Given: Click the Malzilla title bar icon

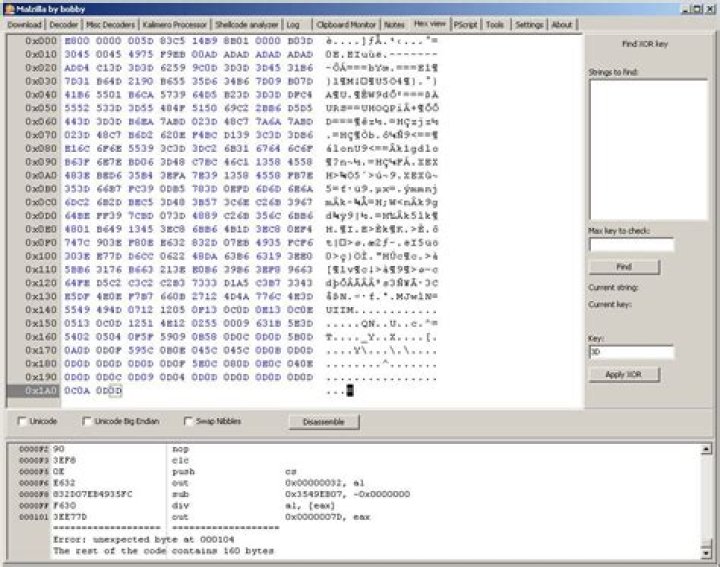Looking at the screenshot, I should click(x=10, y=9).
